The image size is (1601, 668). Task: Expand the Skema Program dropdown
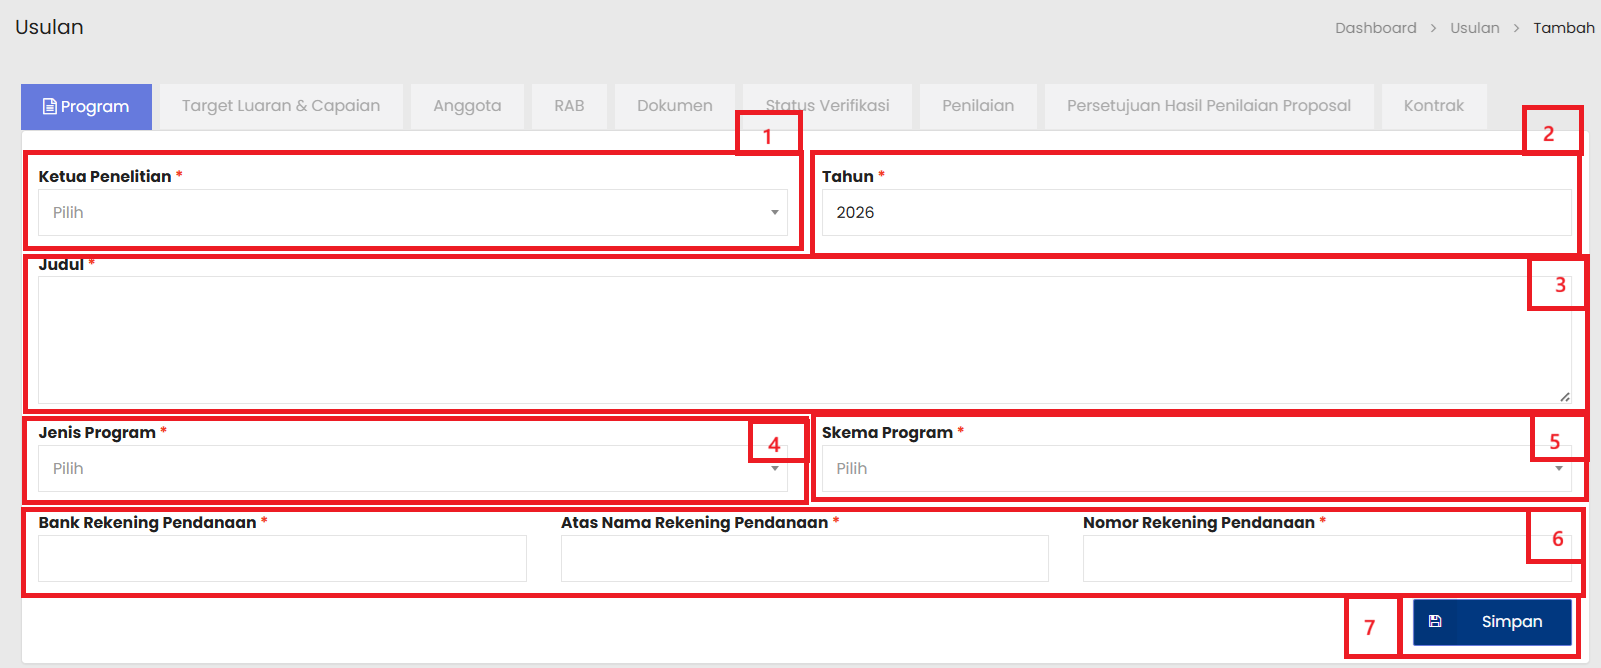[1180, 469]
